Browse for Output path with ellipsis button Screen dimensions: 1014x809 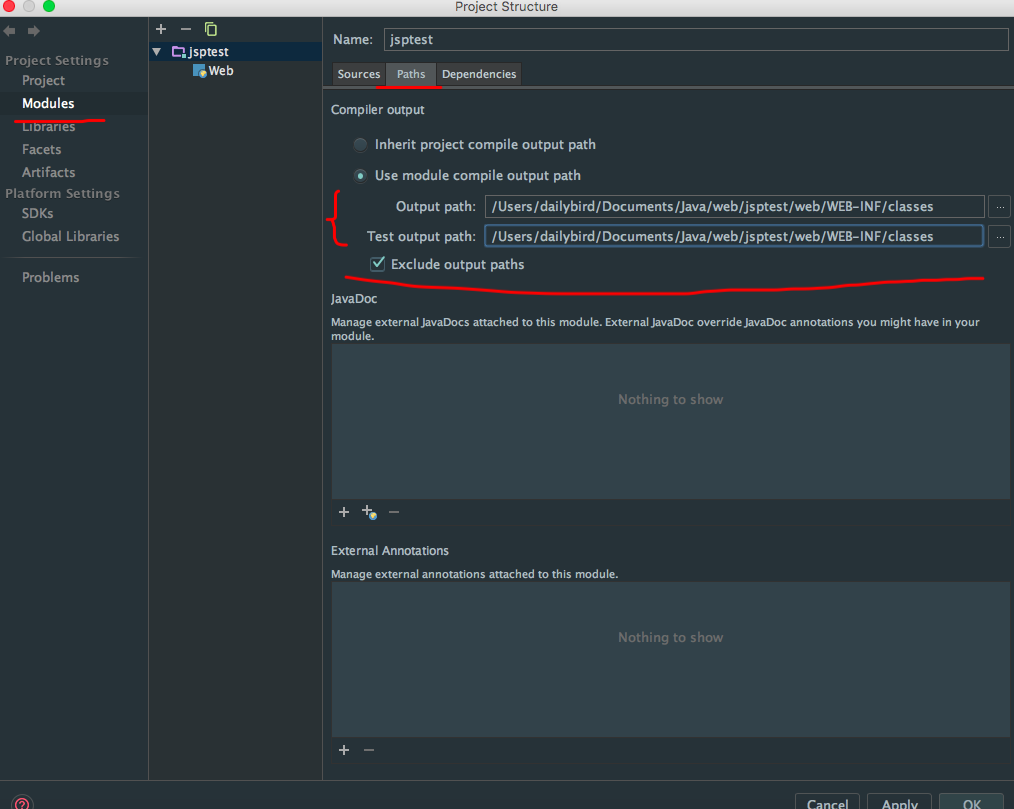tap(1000, 207)
